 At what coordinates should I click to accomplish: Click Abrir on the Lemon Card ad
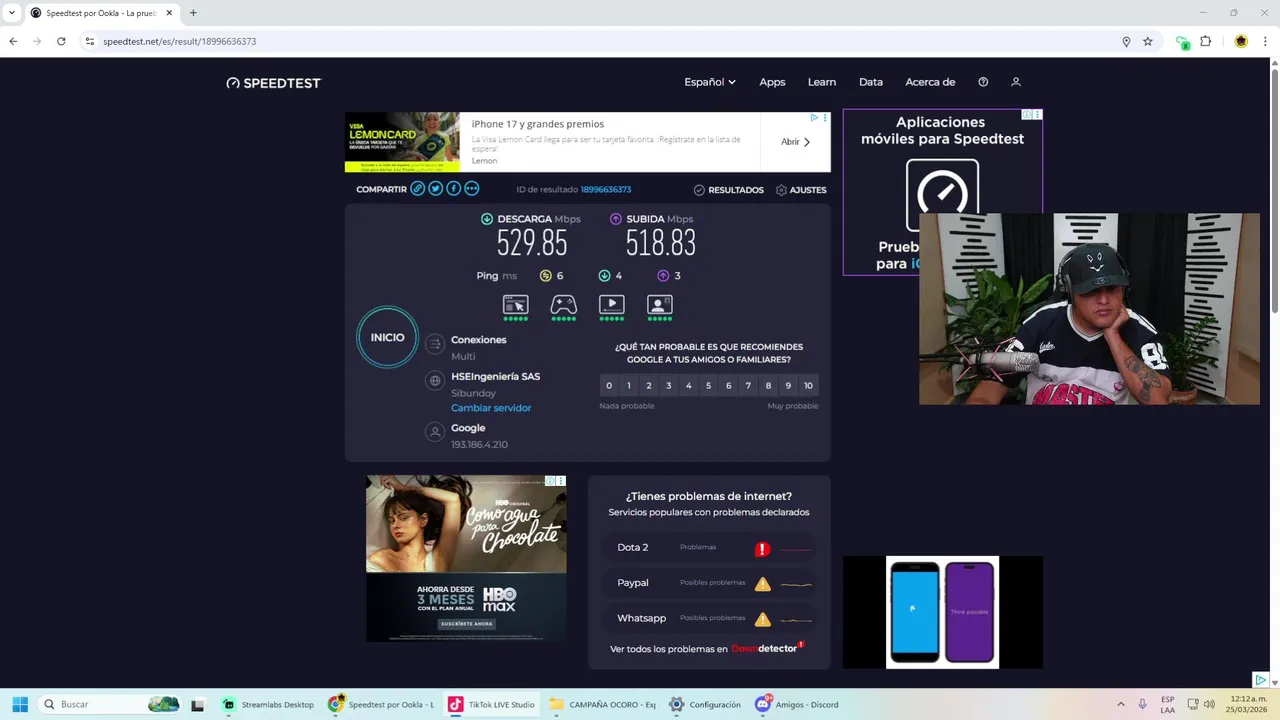[796, 142]
